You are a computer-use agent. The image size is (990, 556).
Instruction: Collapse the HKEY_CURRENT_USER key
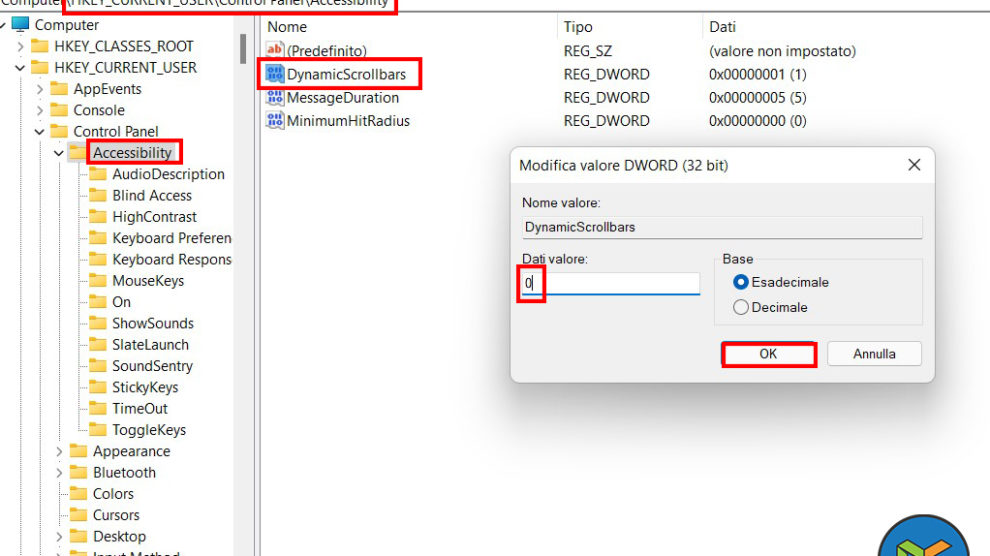pyautogui.click(x=20, y=68)
